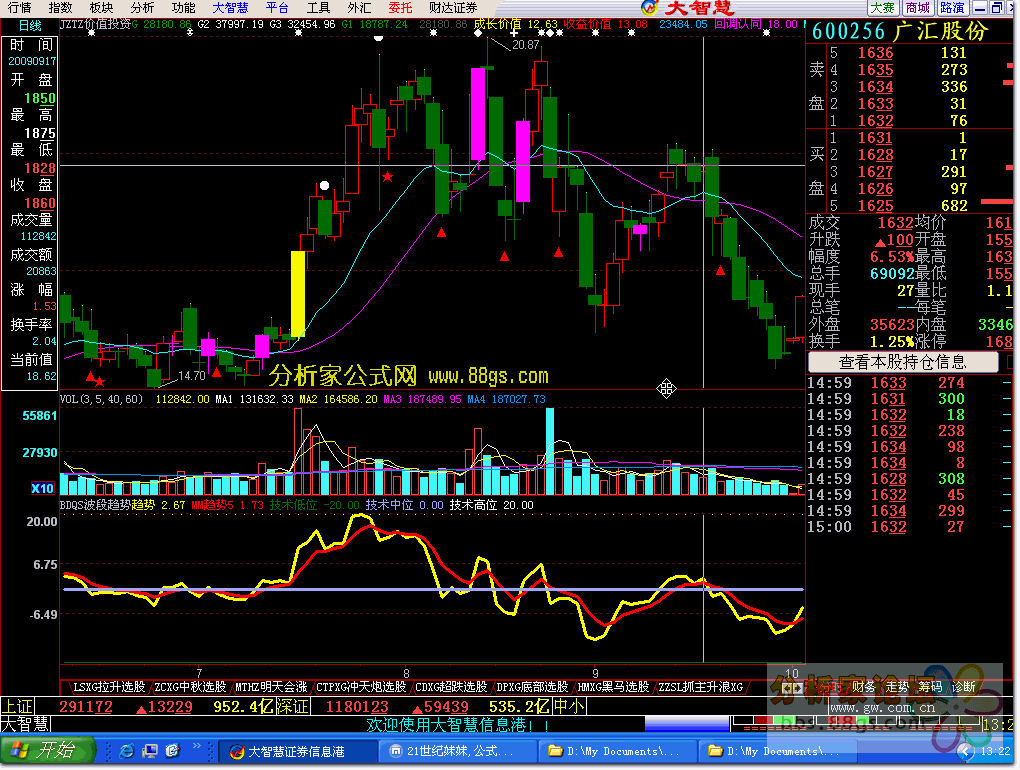Click the 大智慧 logo icon in title bar

[x=649, y=8]
